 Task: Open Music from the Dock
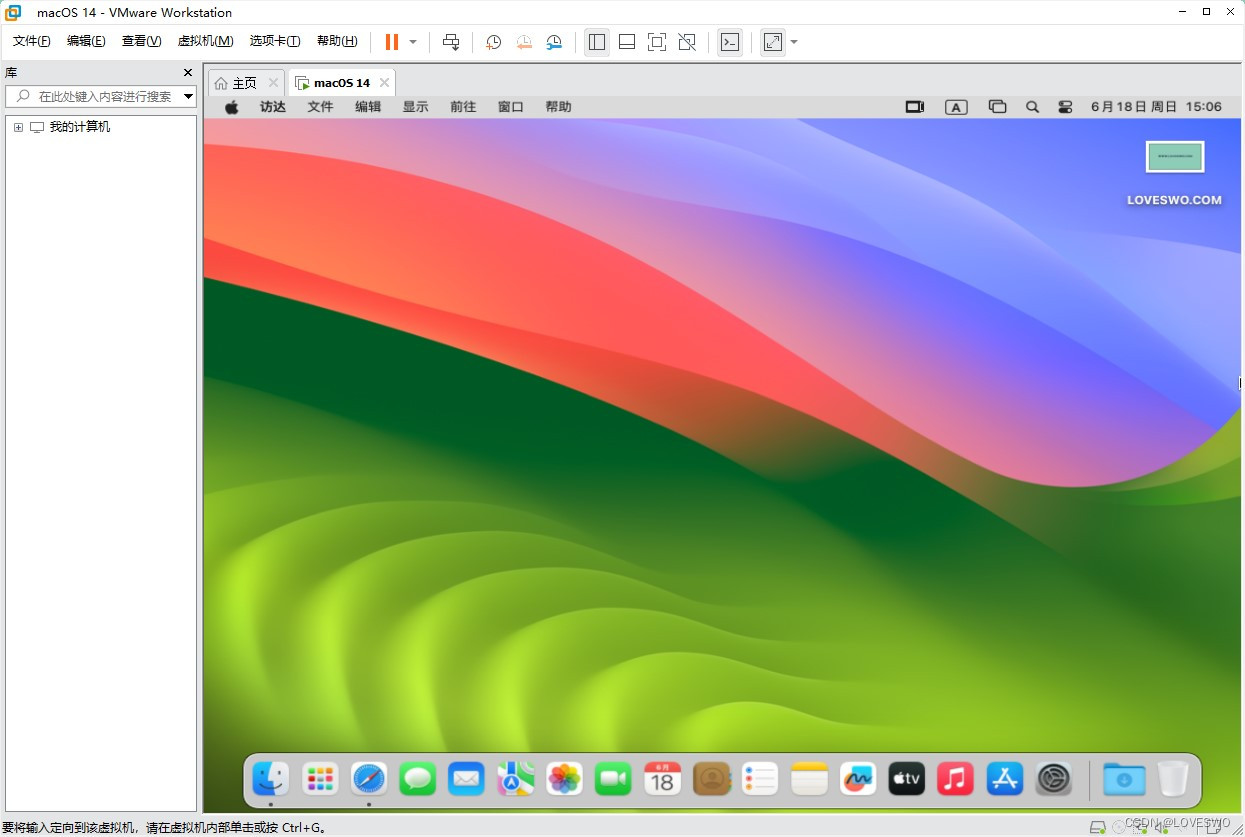[956, 778]
